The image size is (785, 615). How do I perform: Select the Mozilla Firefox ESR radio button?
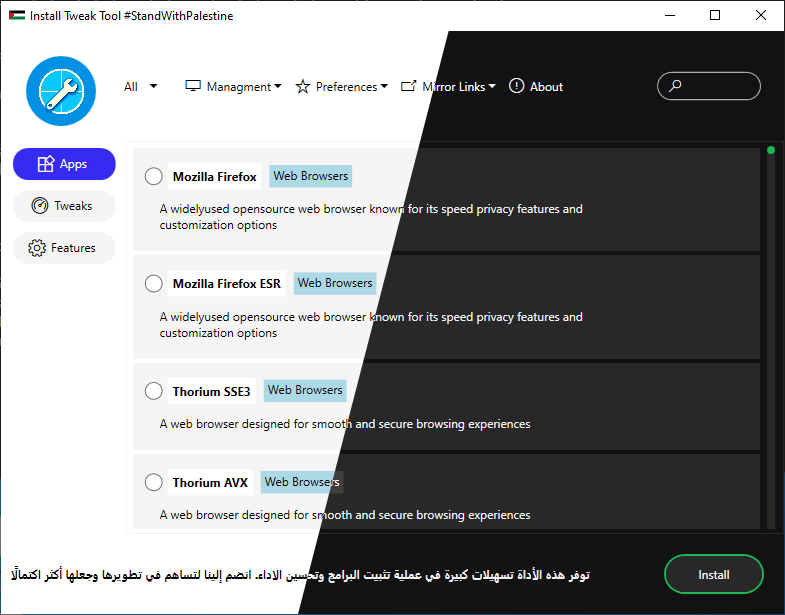tap(154, 283)
